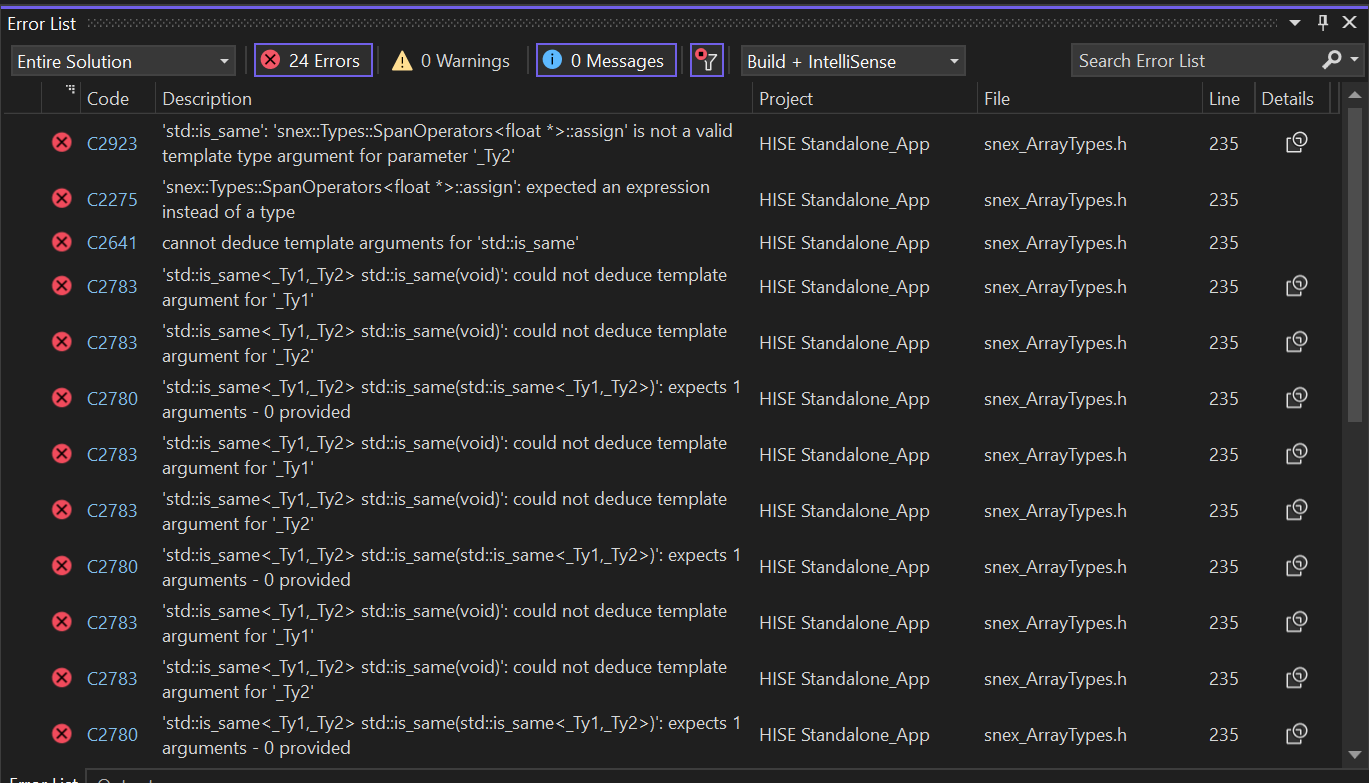Screen dimensions: 1369x783
Task: Open the C2275 error code link
Action: [112, 199]
